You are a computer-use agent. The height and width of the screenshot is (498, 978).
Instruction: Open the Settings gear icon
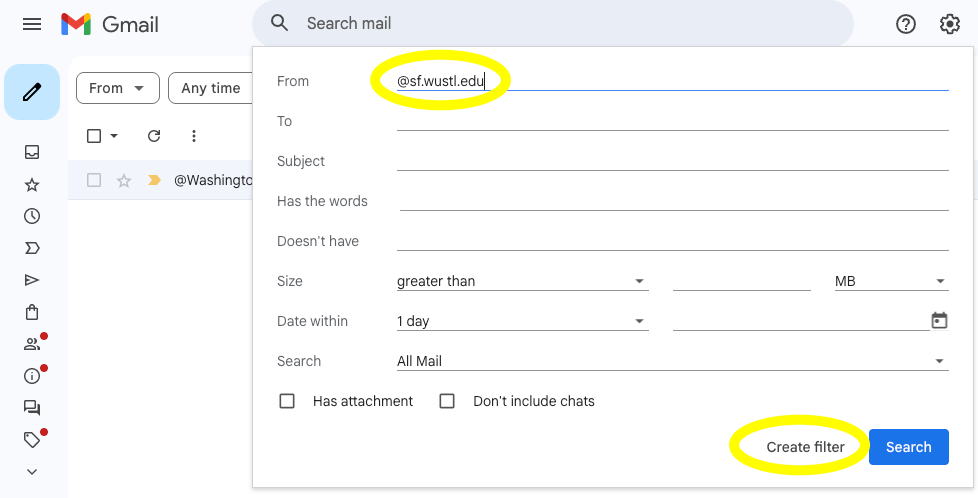[949, 24]
